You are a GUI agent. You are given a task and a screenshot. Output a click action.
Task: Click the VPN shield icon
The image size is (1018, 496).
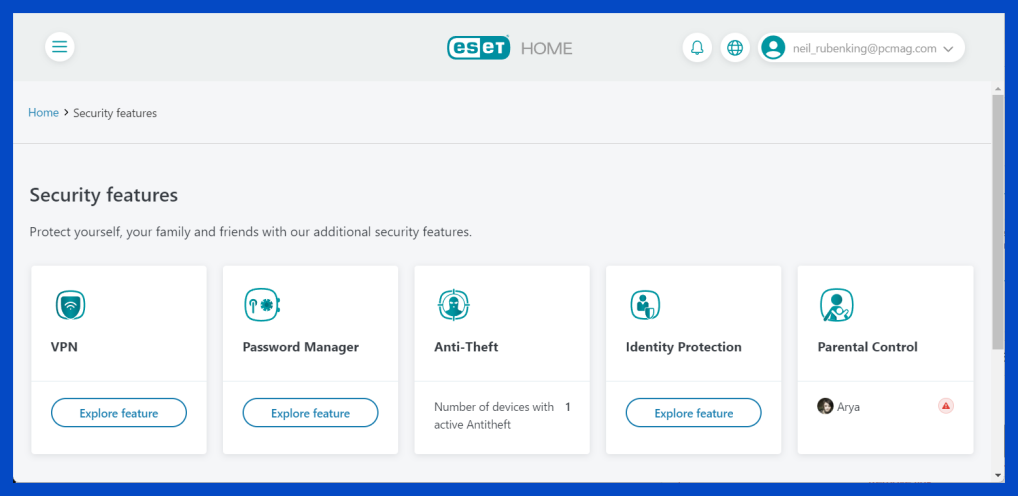tap(70, 306)
